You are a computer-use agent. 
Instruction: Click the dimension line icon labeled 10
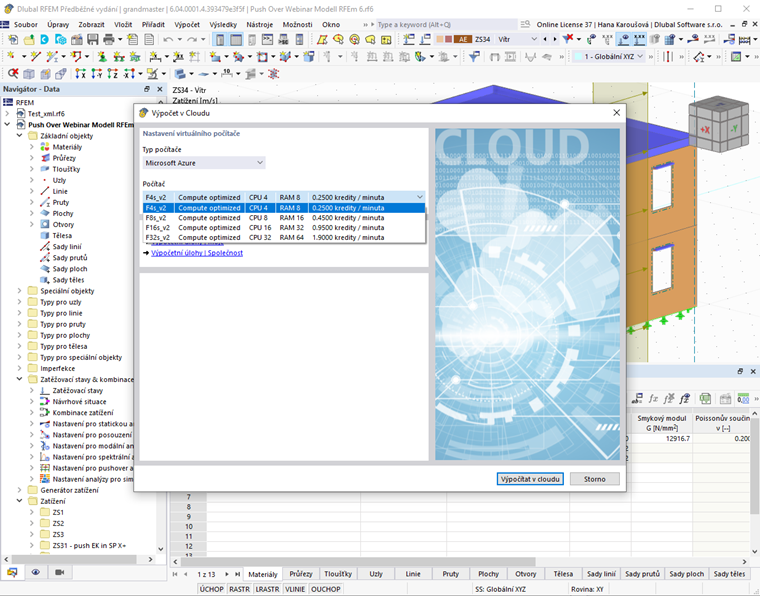226,74
